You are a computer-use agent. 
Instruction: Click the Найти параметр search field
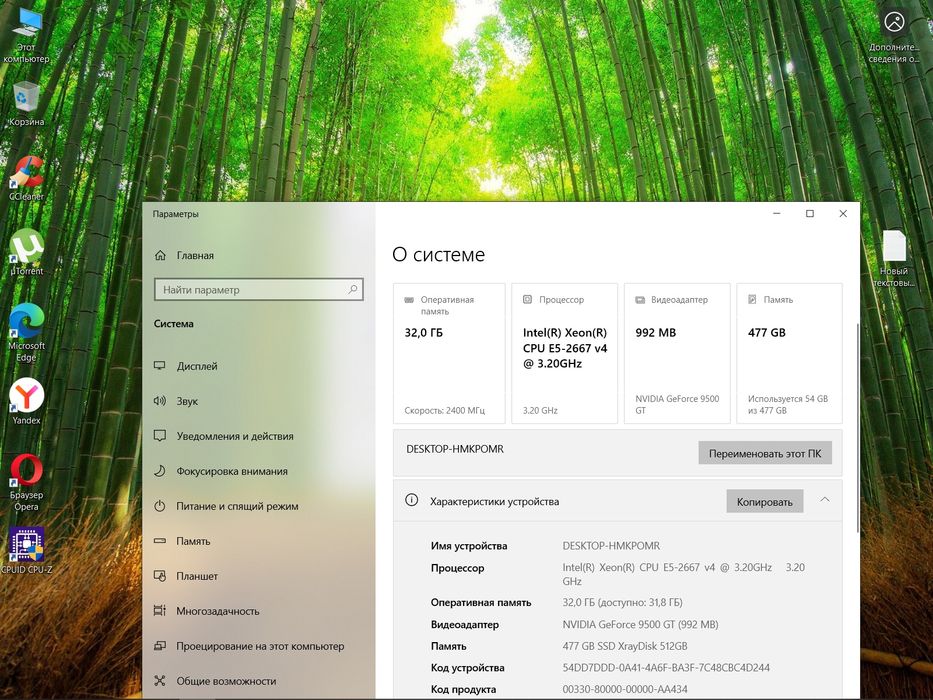(x=259, y=290)
